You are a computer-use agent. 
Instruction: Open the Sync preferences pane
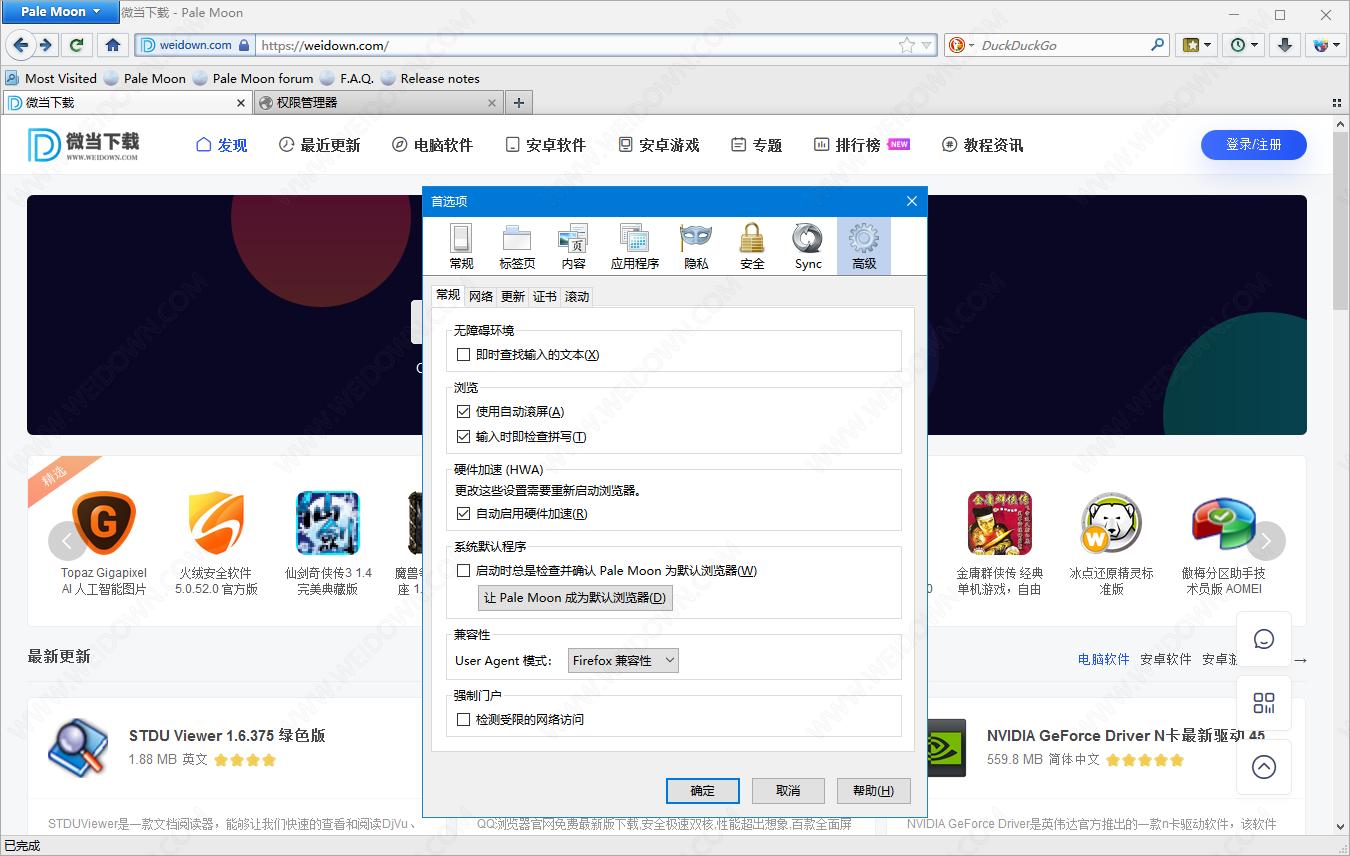pyautogui.click(x=808, y=246)
